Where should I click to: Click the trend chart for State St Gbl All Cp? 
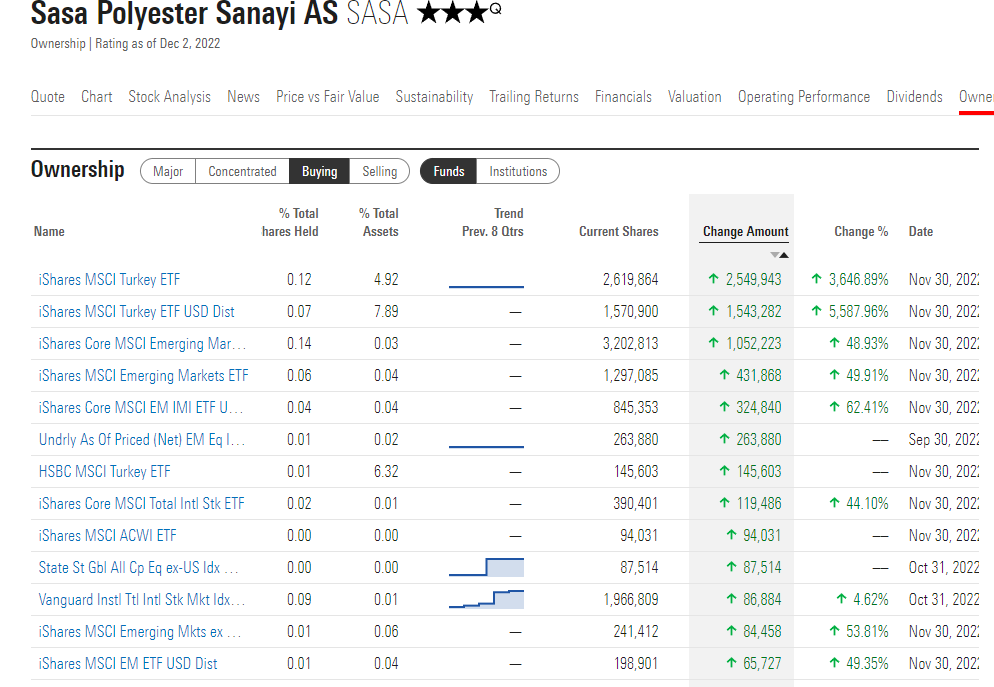(x=486, y=567)
